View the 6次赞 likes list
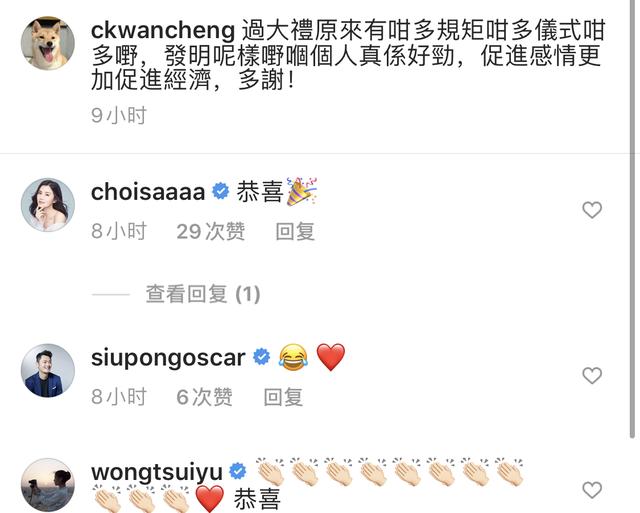Screen dimensions: 640x513 (204, 397)
